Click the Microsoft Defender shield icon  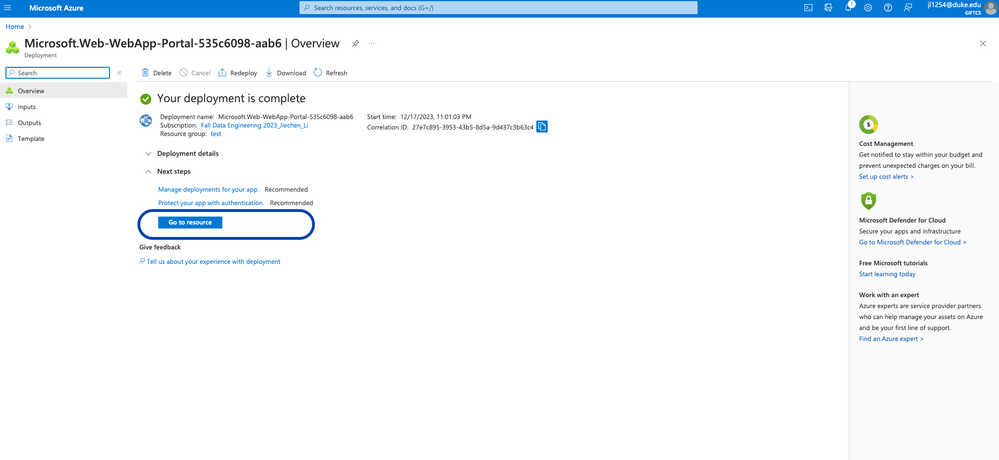point(868,201)
